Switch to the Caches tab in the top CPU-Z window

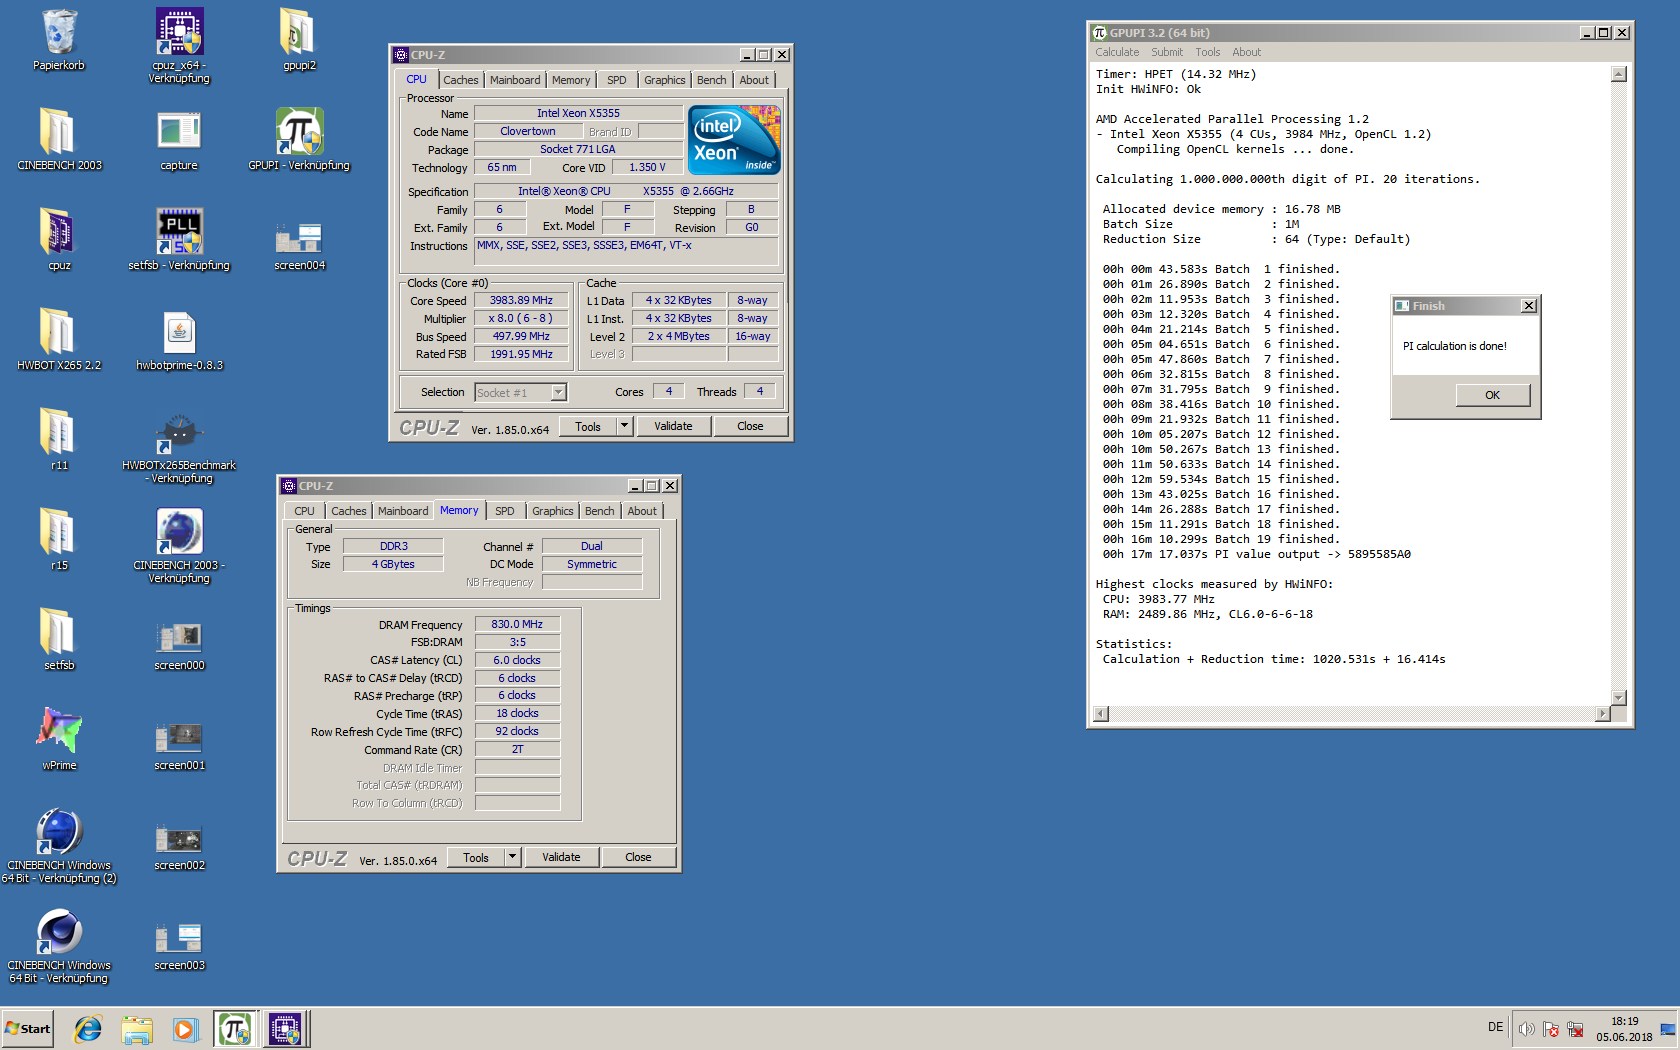[461, 80]
